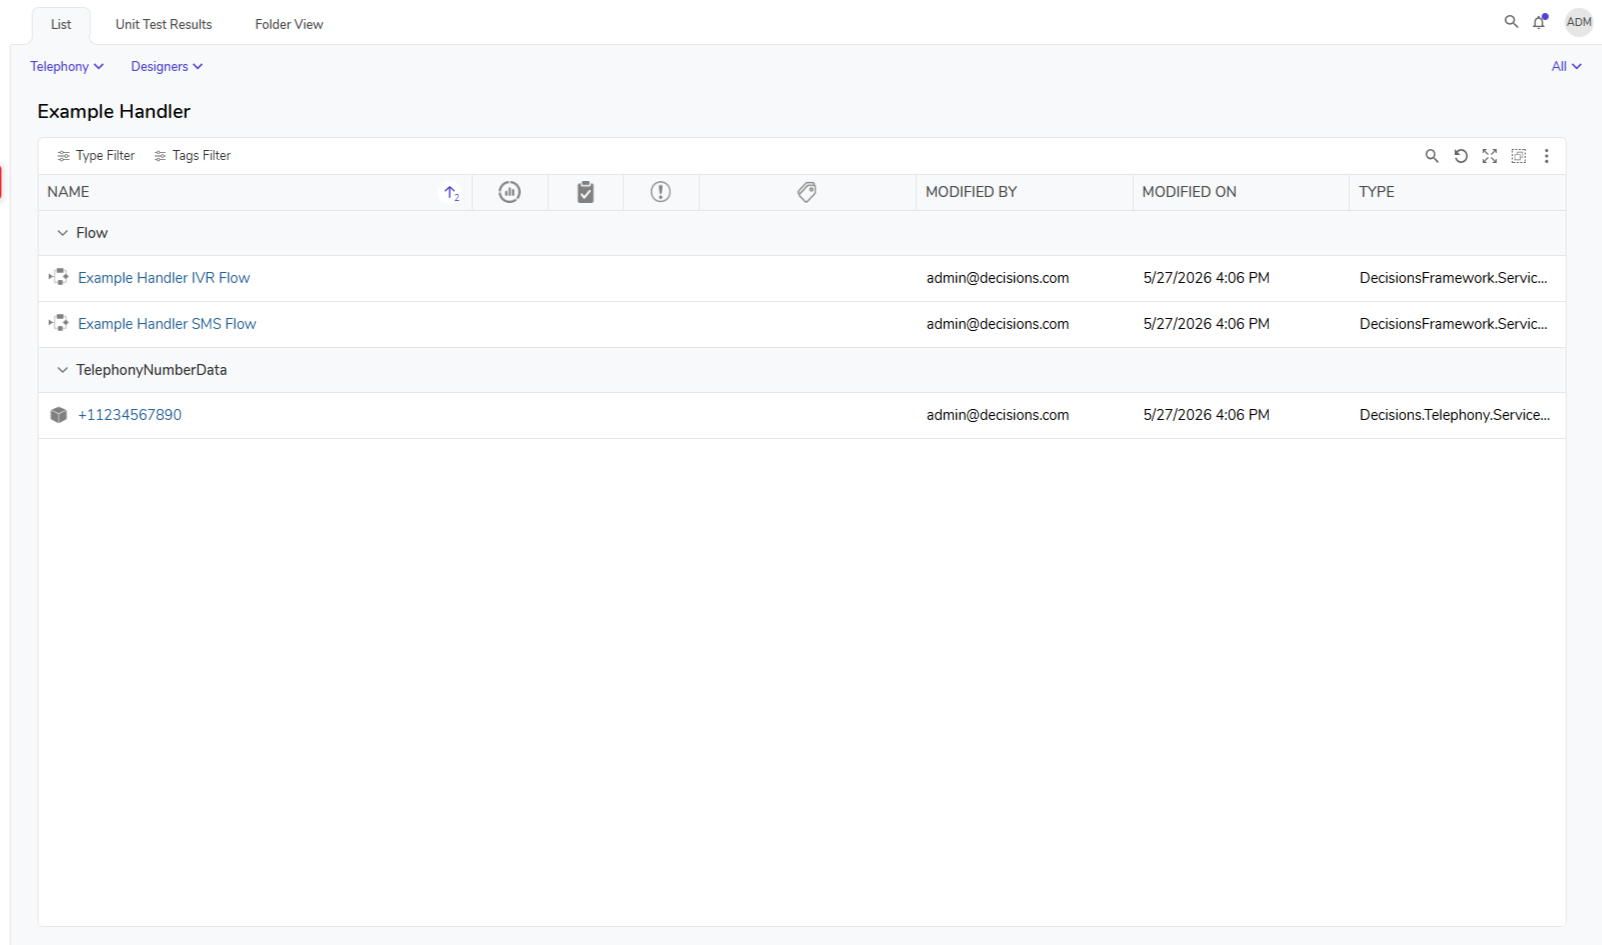Click the modified date in +11234567890 row

(x=1206, y=415)
